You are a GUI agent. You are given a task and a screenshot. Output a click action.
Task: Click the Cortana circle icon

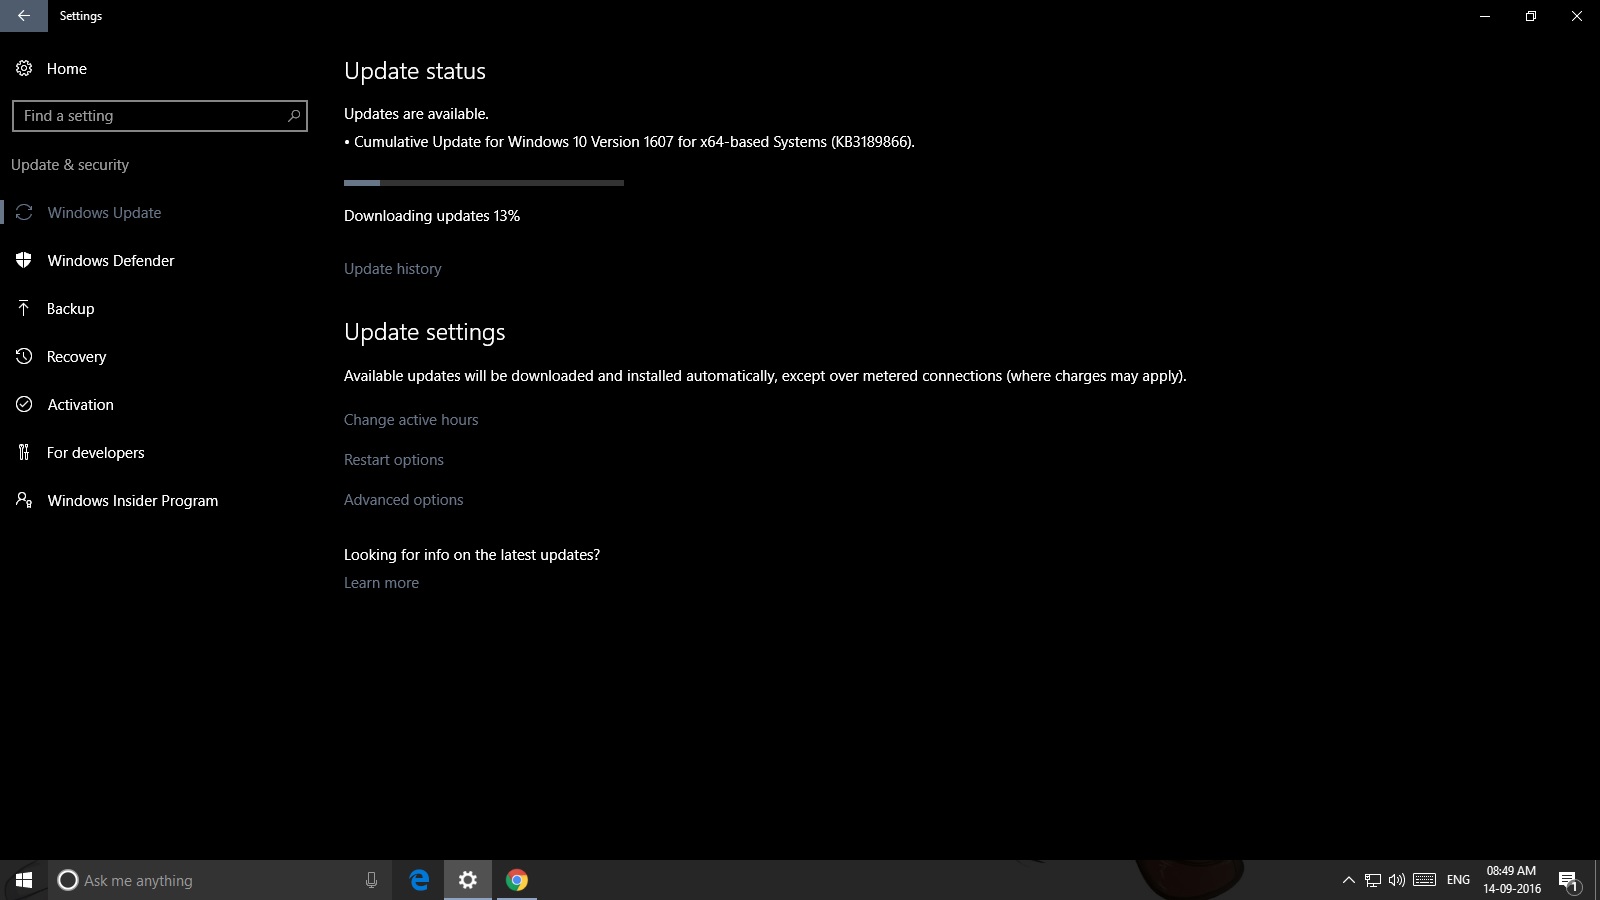point(68,880)
